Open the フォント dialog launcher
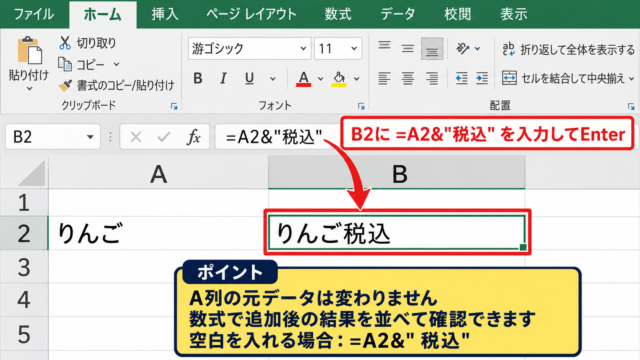This screenshot has width=640, height=360. [x=361, y=107]
